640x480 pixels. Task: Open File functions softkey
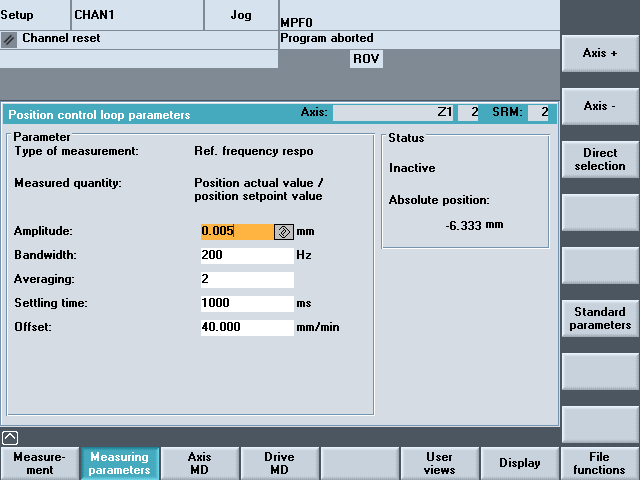tap(600, 463)
